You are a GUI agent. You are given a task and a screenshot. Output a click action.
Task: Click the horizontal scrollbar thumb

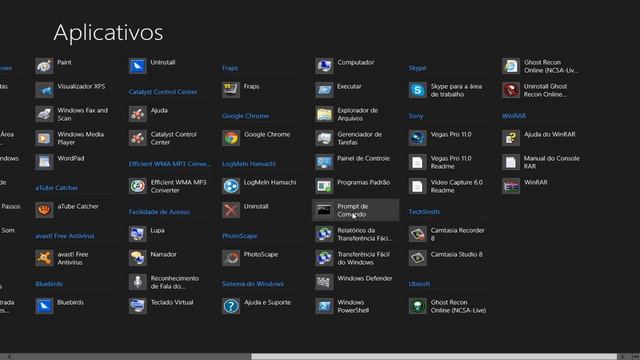click(434, 356)
